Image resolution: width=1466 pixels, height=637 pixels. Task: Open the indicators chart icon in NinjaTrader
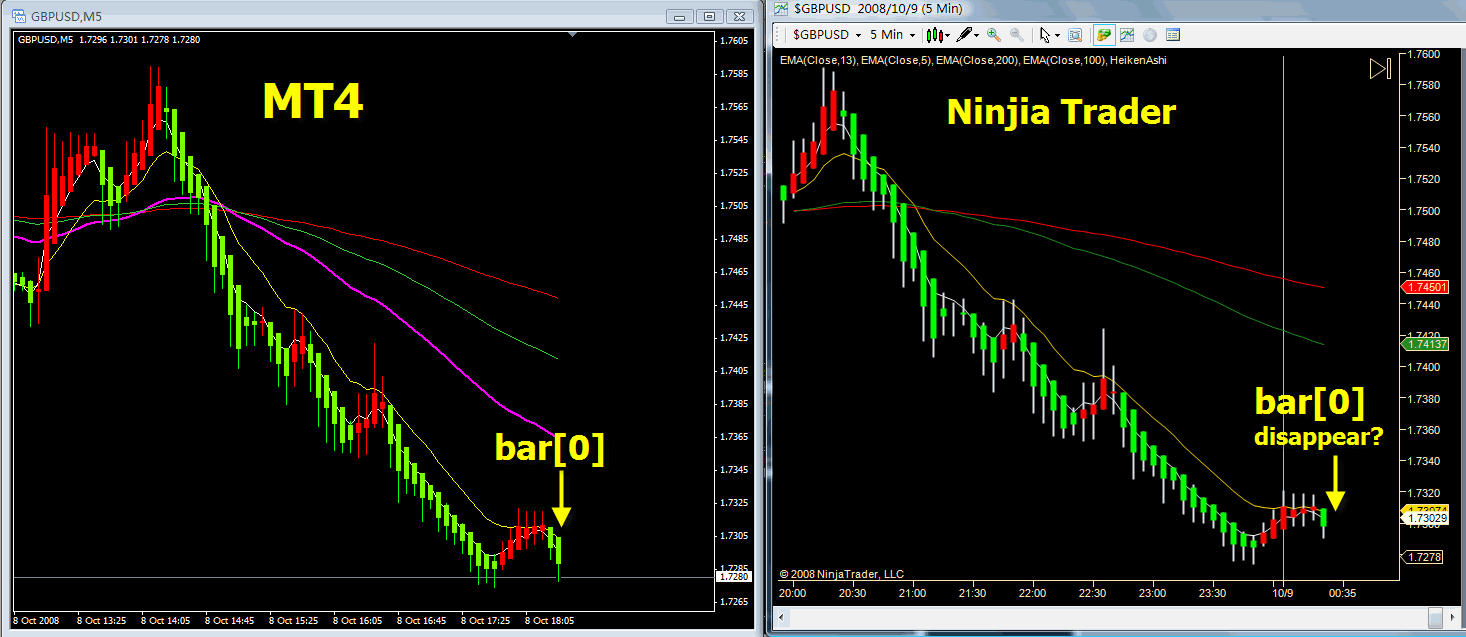point(1127,35)
